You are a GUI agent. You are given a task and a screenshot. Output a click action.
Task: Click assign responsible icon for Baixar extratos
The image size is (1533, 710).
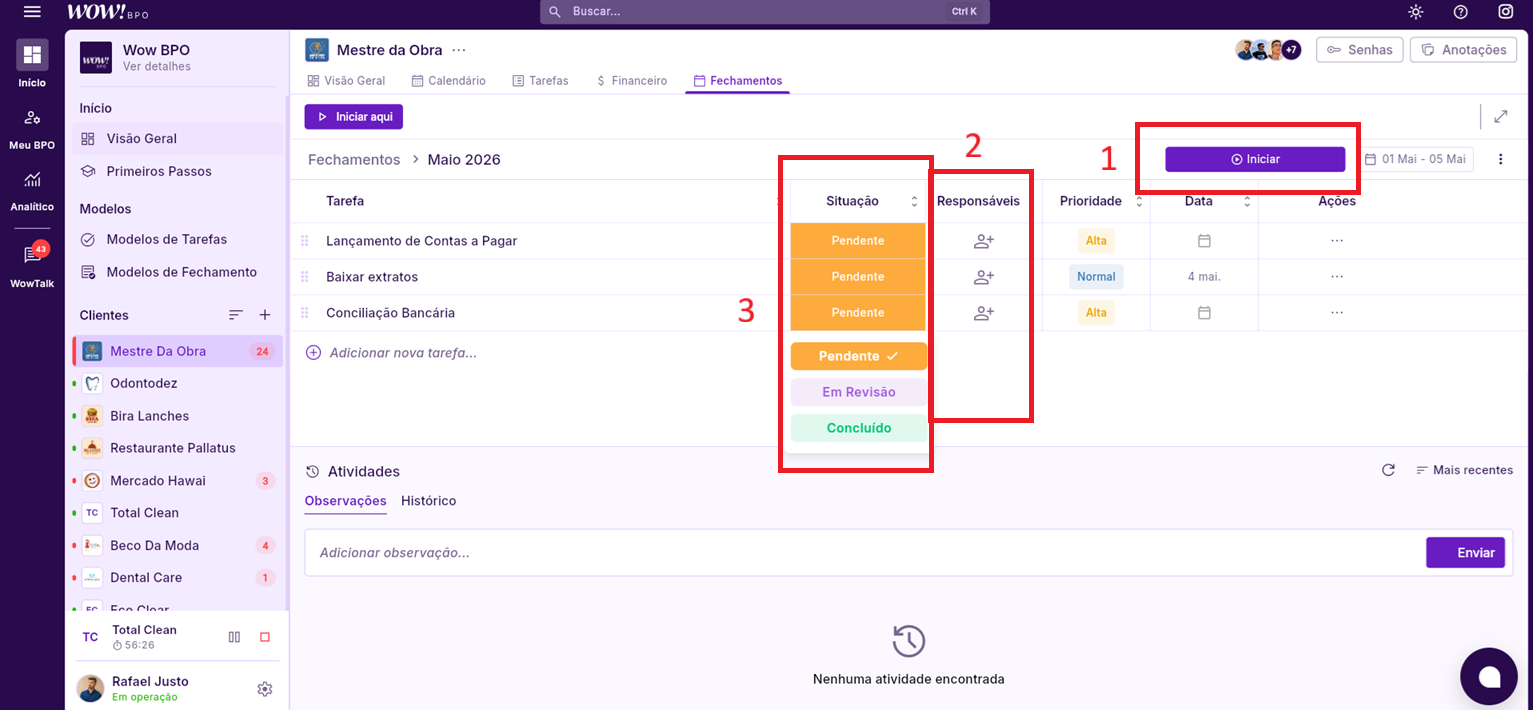coord(983,277)
